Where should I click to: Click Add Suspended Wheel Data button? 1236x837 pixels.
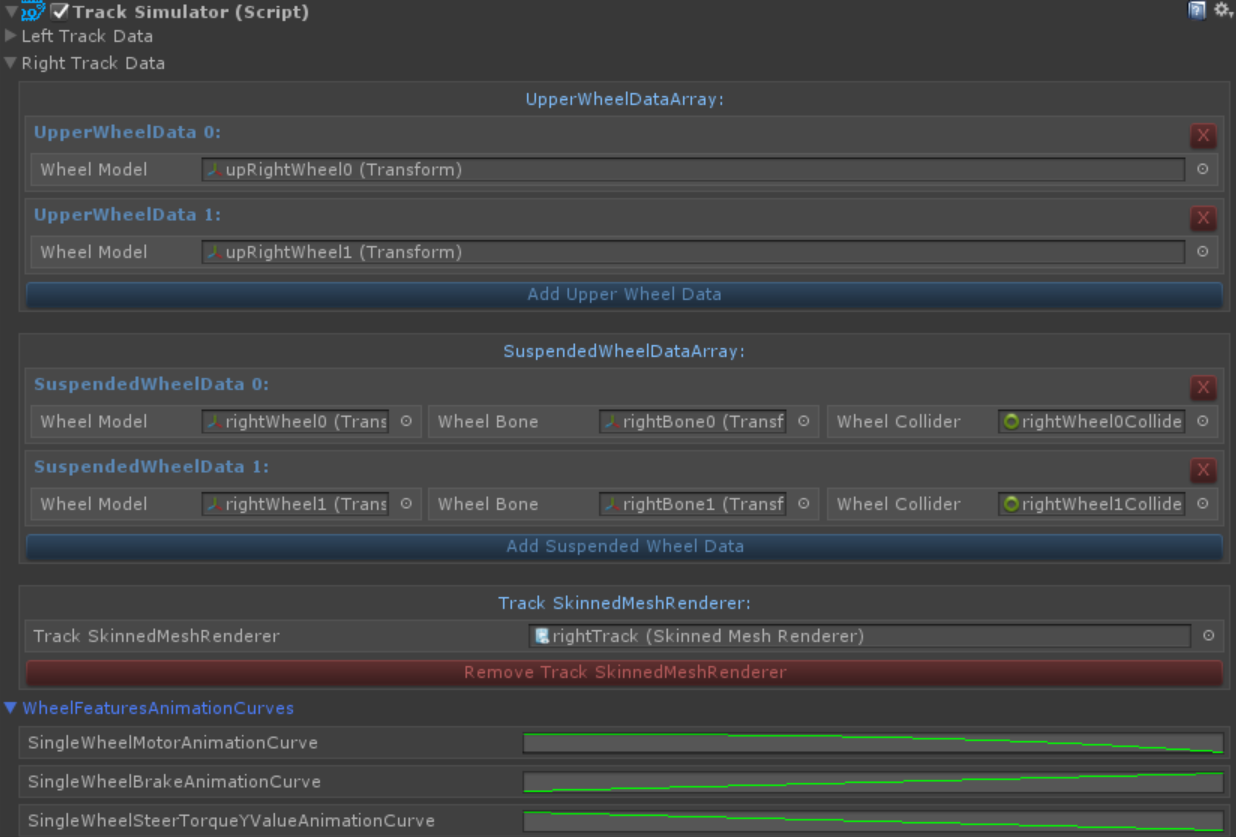pos(624,547)
